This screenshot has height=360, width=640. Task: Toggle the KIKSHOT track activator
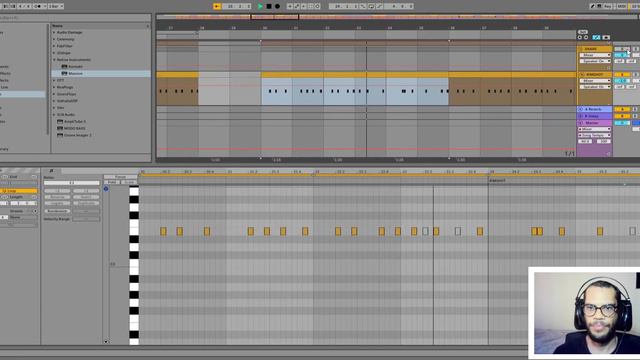point(622,75)
